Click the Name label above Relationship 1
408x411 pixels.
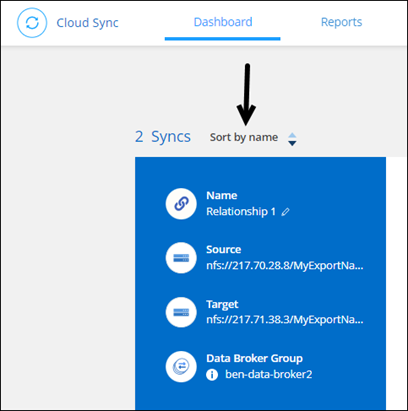(222, 196)
